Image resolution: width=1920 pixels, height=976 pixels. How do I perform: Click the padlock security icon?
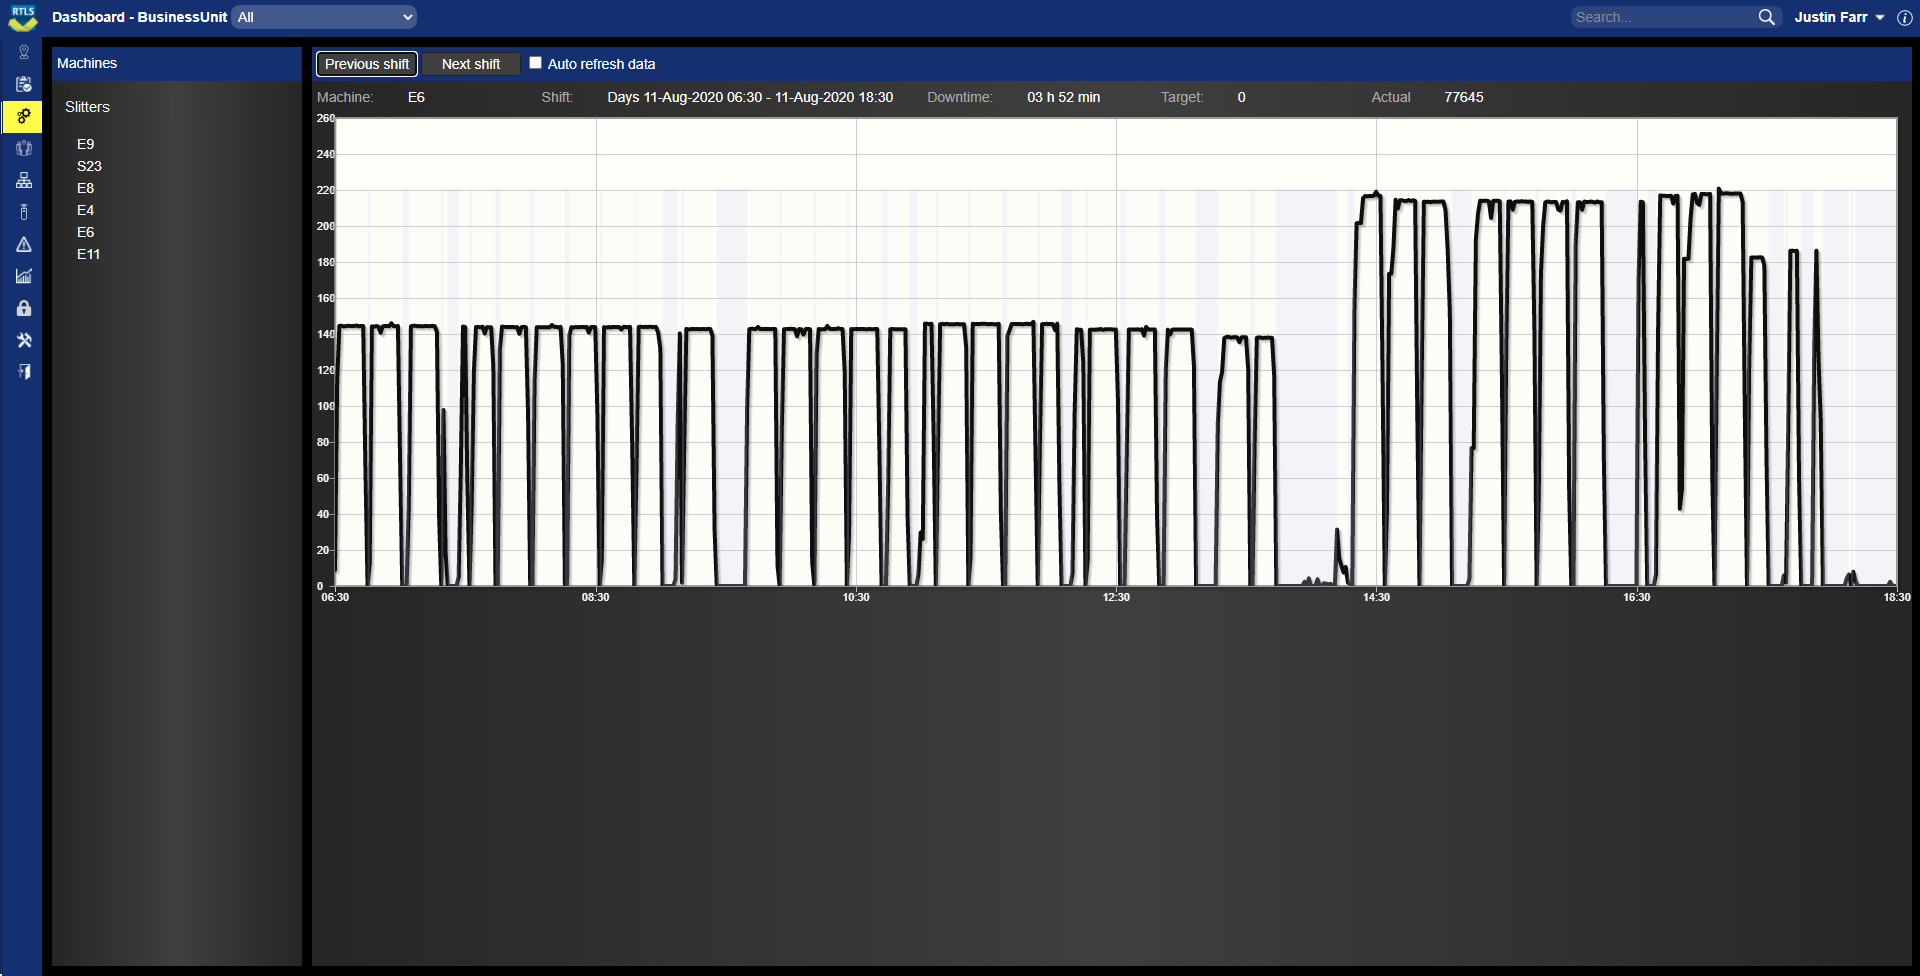[x=24, y=308]
